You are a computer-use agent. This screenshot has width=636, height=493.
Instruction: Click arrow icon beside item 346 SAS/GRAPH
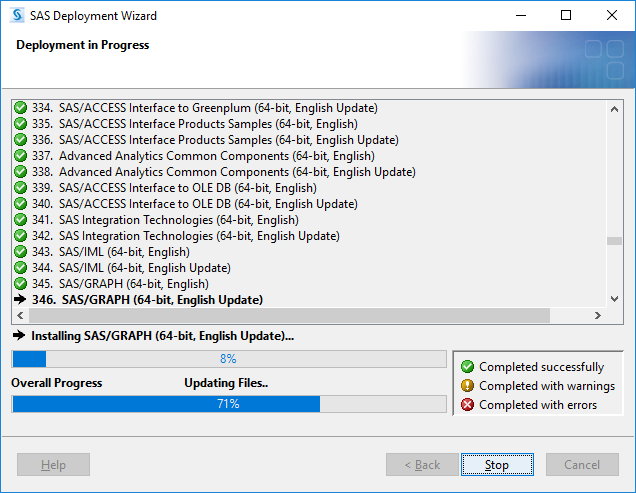click(19, 299)
